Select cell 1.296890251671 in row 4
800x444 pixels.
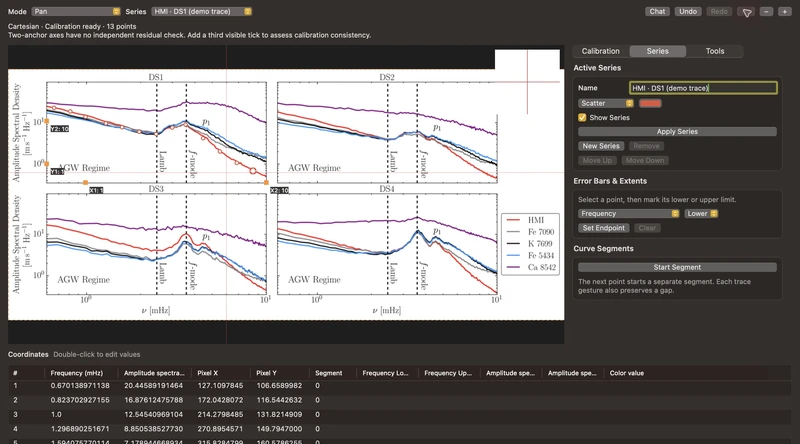(x=80, y=429)
